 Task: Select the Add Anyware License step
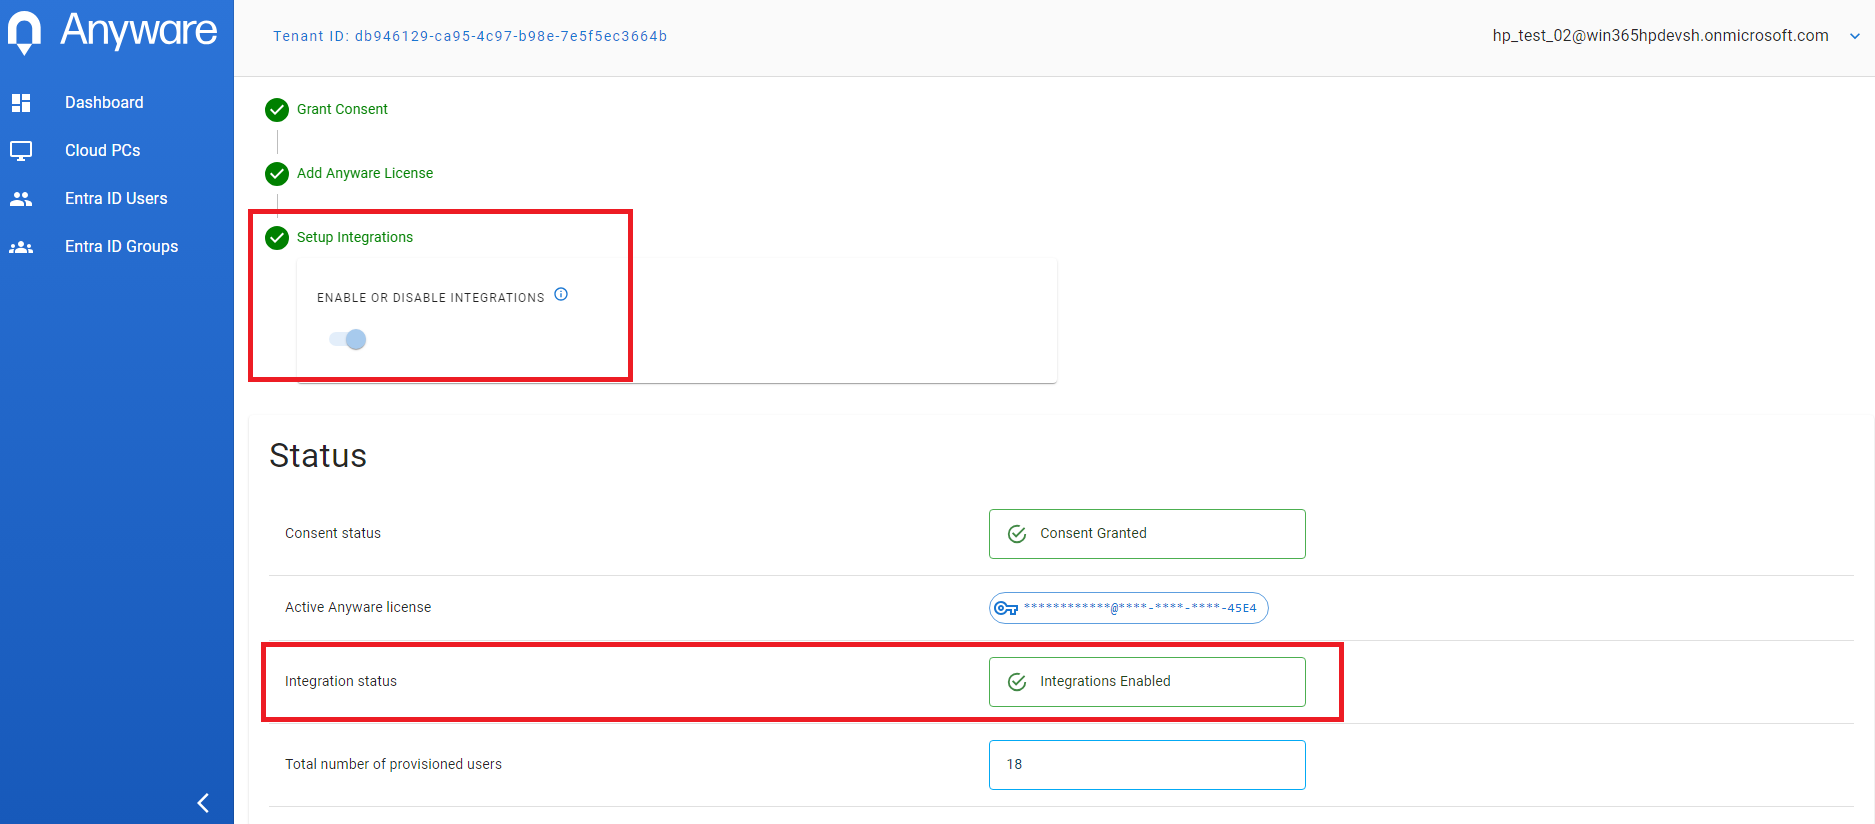[365, 173]
